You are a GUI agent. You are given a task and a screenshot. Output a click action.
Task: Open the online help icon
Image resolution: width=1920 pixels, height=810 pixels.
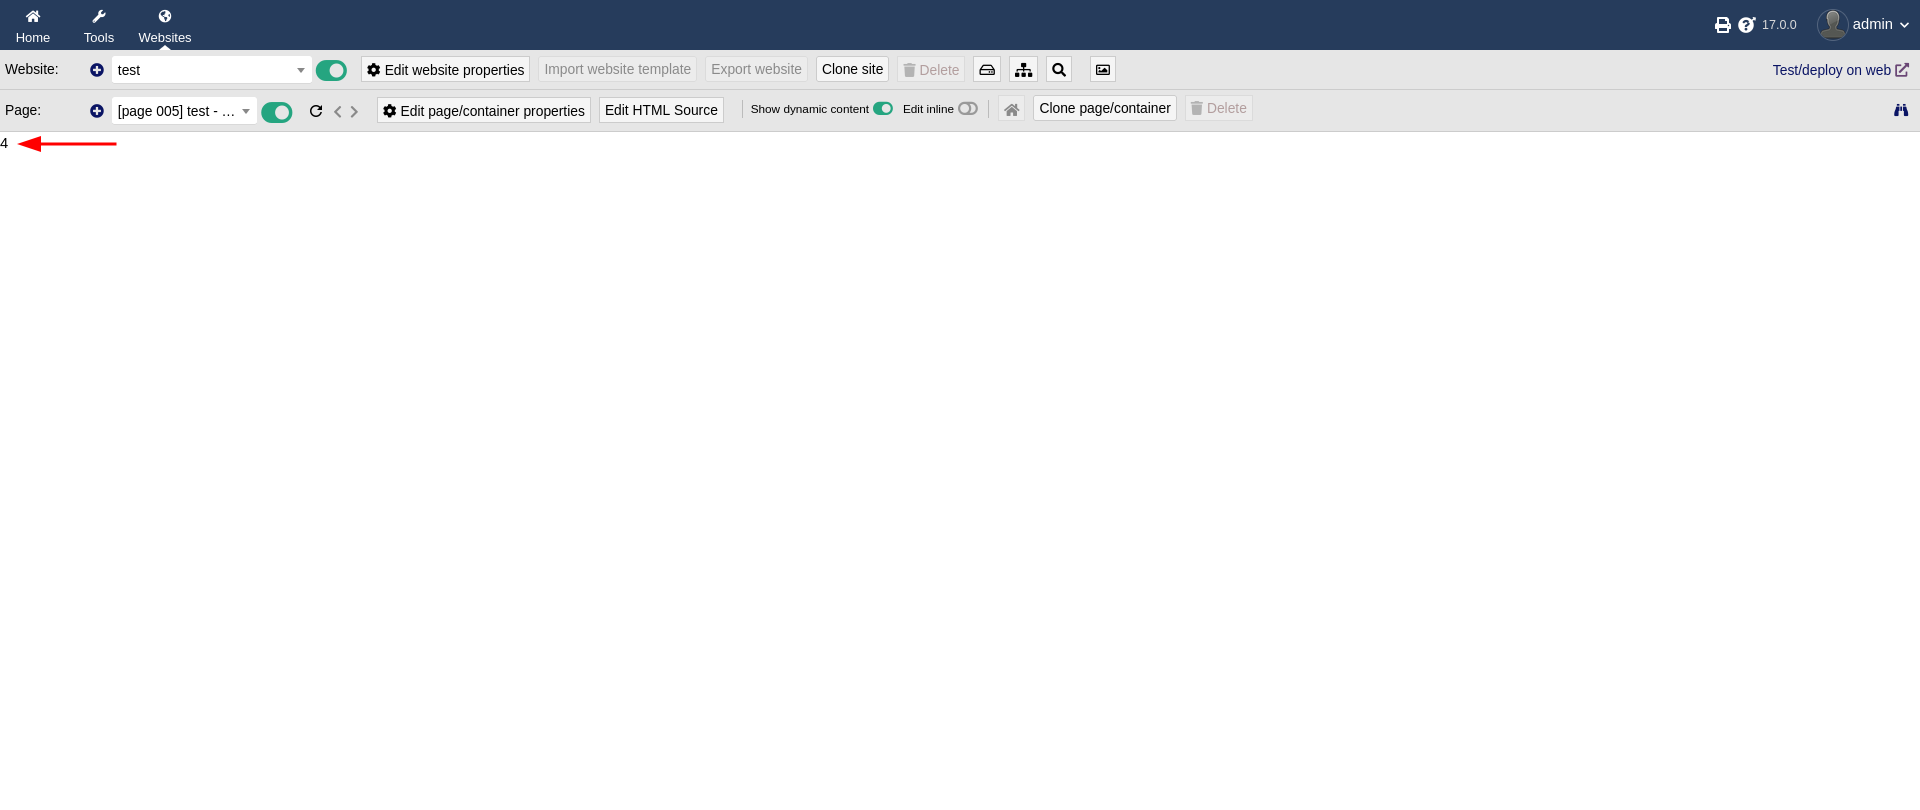pyautogui.click(x=1746, y=25)
